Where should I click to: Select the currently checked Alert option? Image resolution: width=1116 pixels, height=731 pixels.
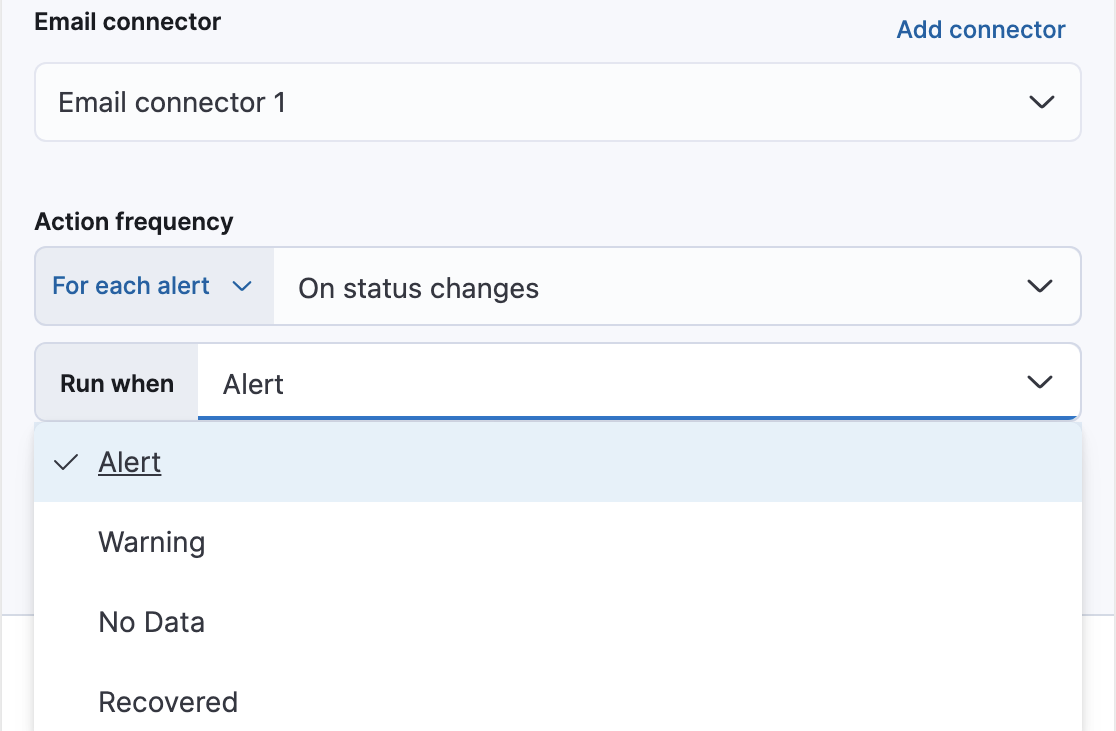pos(129,462)
